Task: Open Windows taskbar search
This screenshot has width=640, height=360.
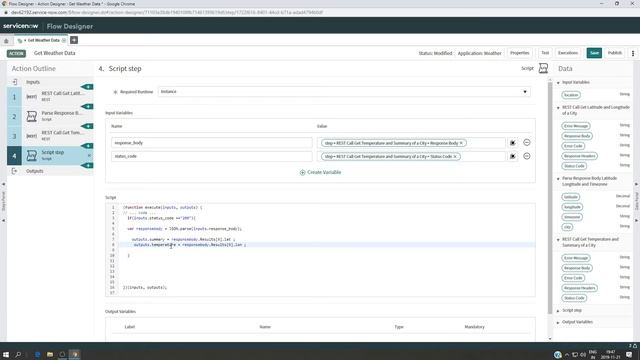Action: tap(18, 354)
